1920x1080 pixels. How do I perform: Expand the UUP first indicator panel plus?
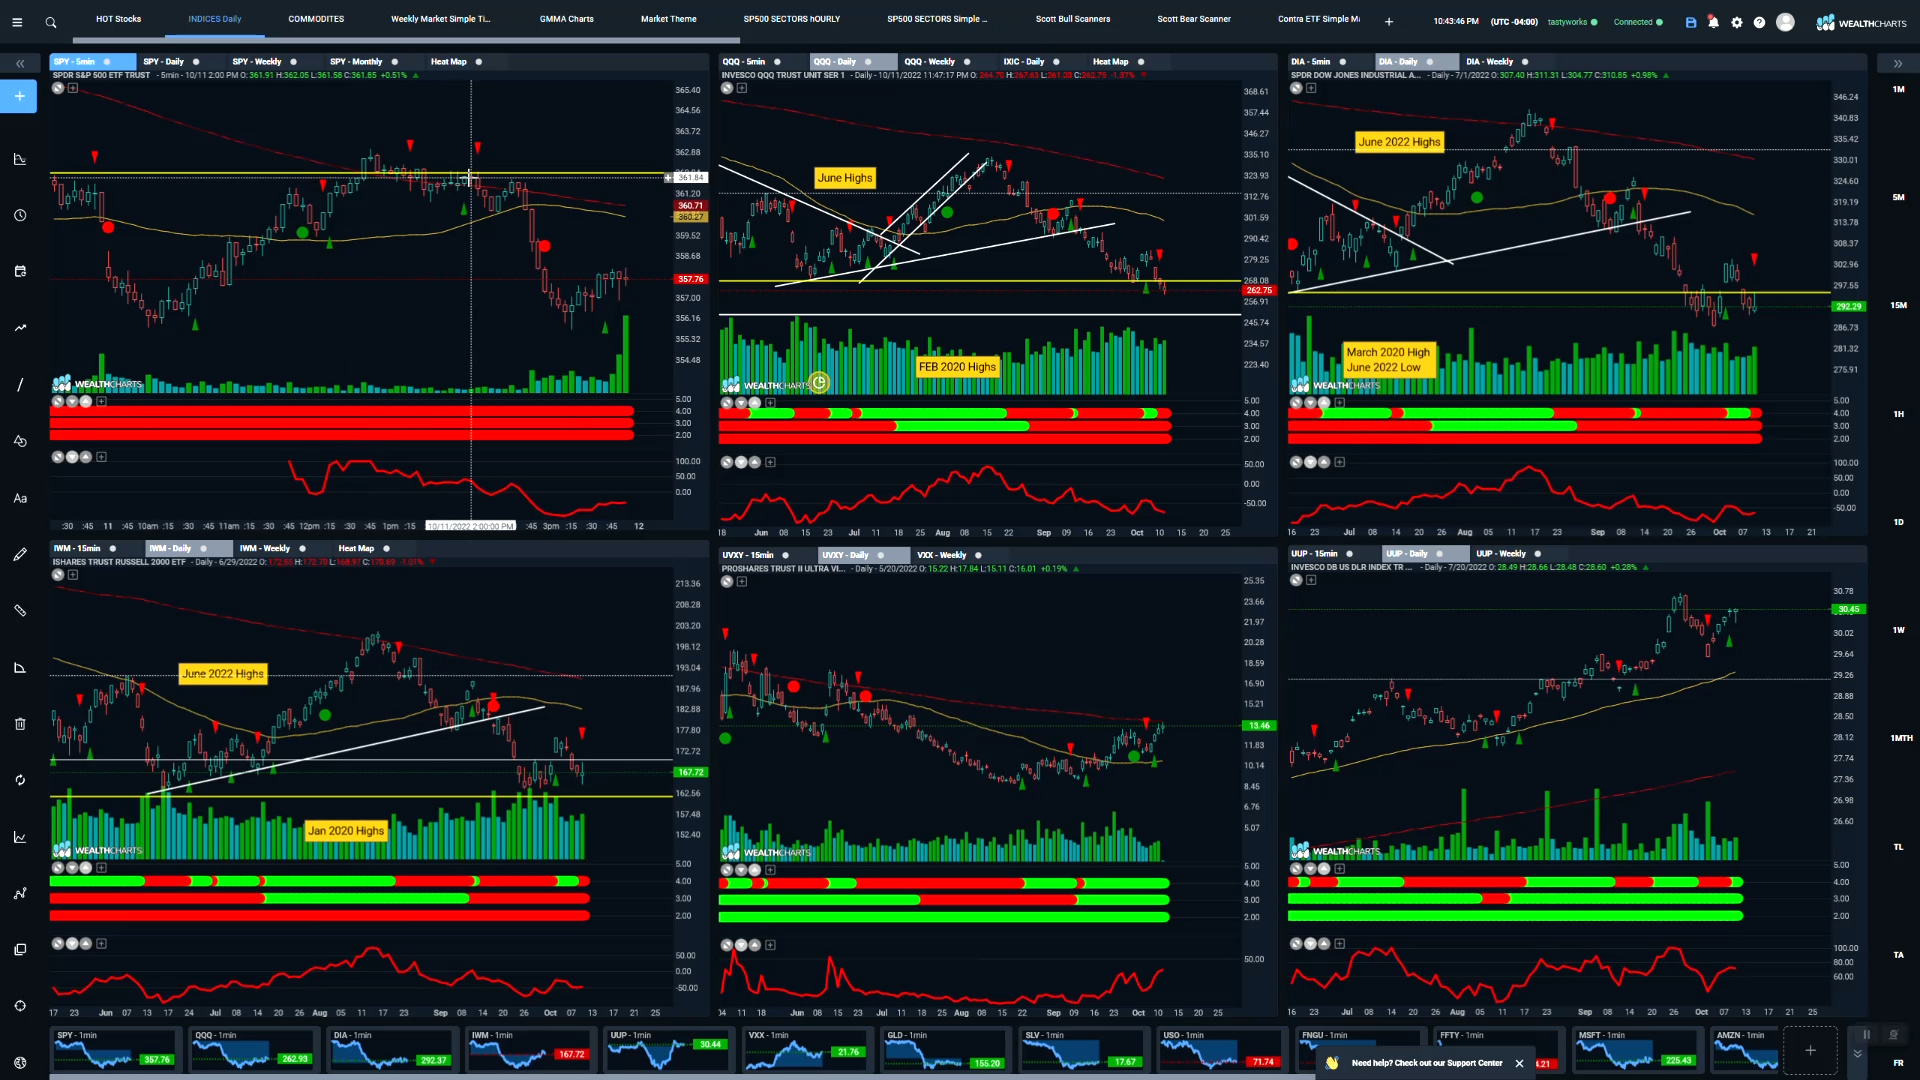pos(1339,869)
